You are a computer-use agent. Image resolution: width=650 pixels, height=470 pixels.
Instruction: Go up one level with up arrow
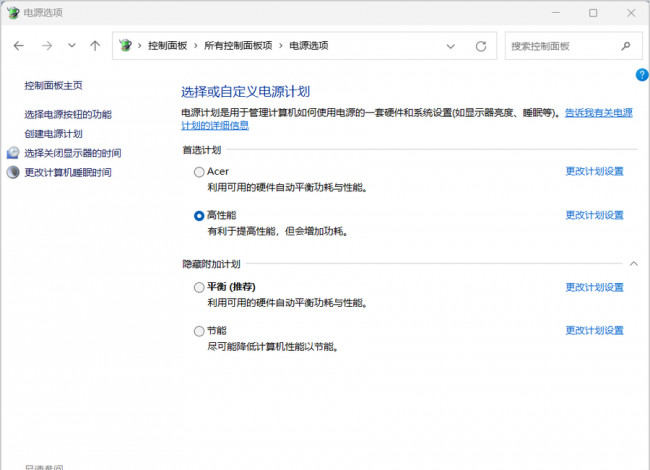click(x=95, y=46)
